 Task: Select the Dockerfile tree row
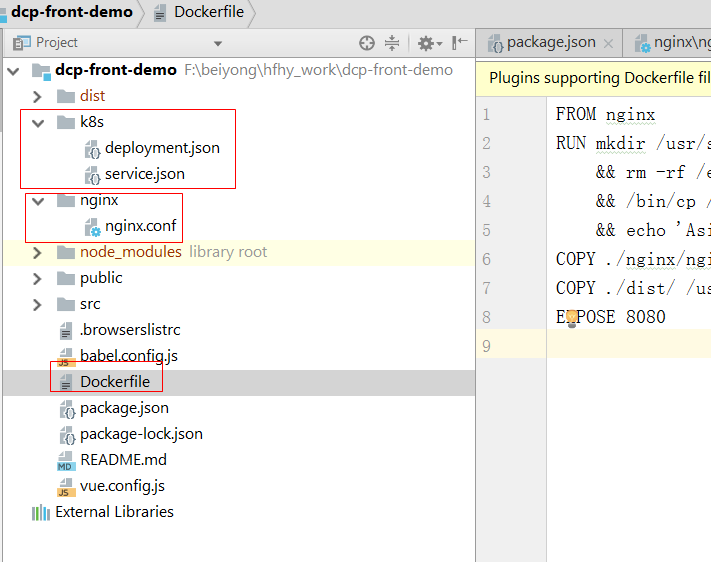(x=239, y=382)
